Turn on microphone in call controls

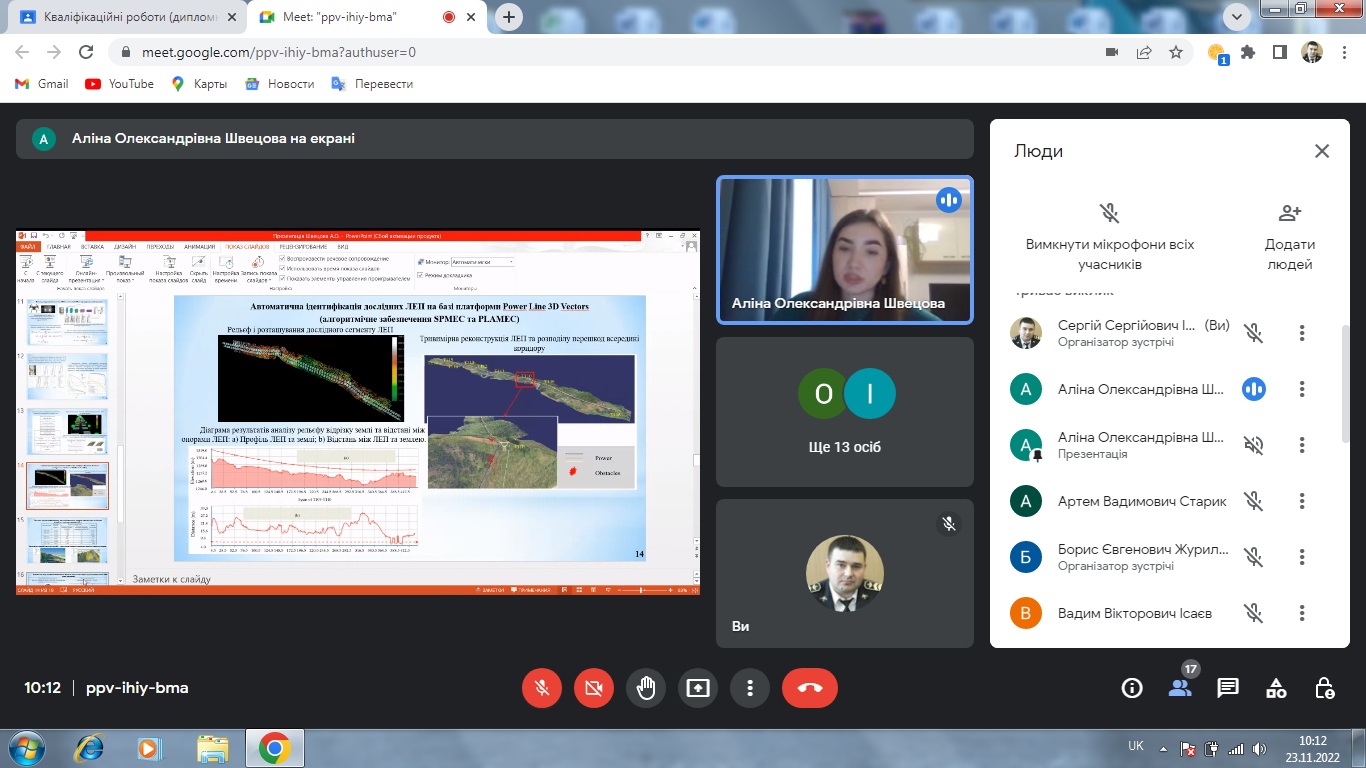pos(542,688)
